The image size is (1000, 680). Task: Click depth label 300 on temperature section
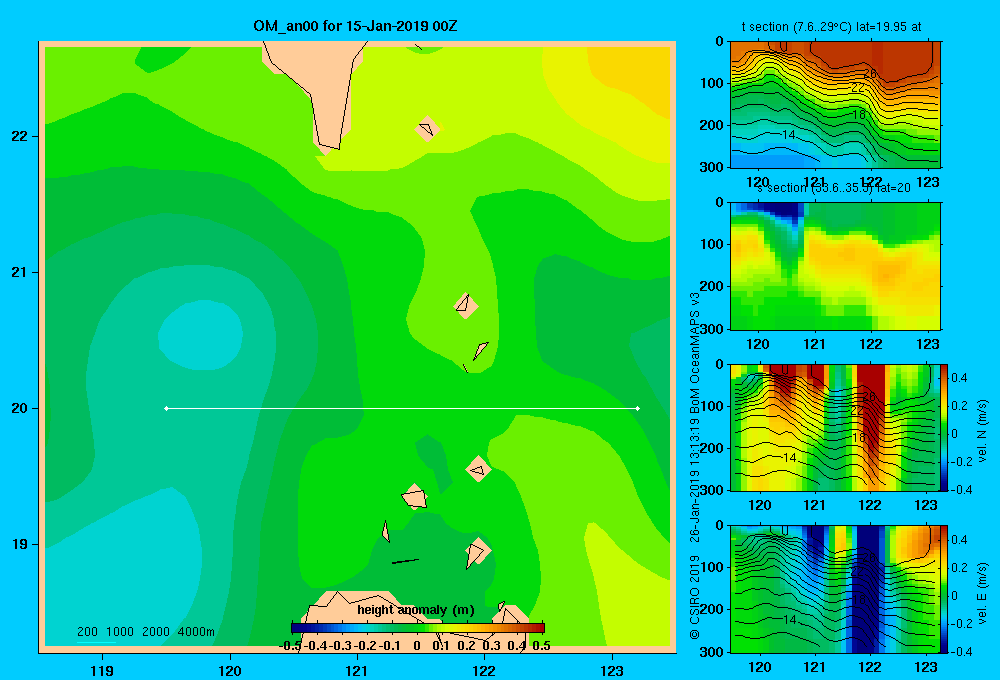coord(712,167)
